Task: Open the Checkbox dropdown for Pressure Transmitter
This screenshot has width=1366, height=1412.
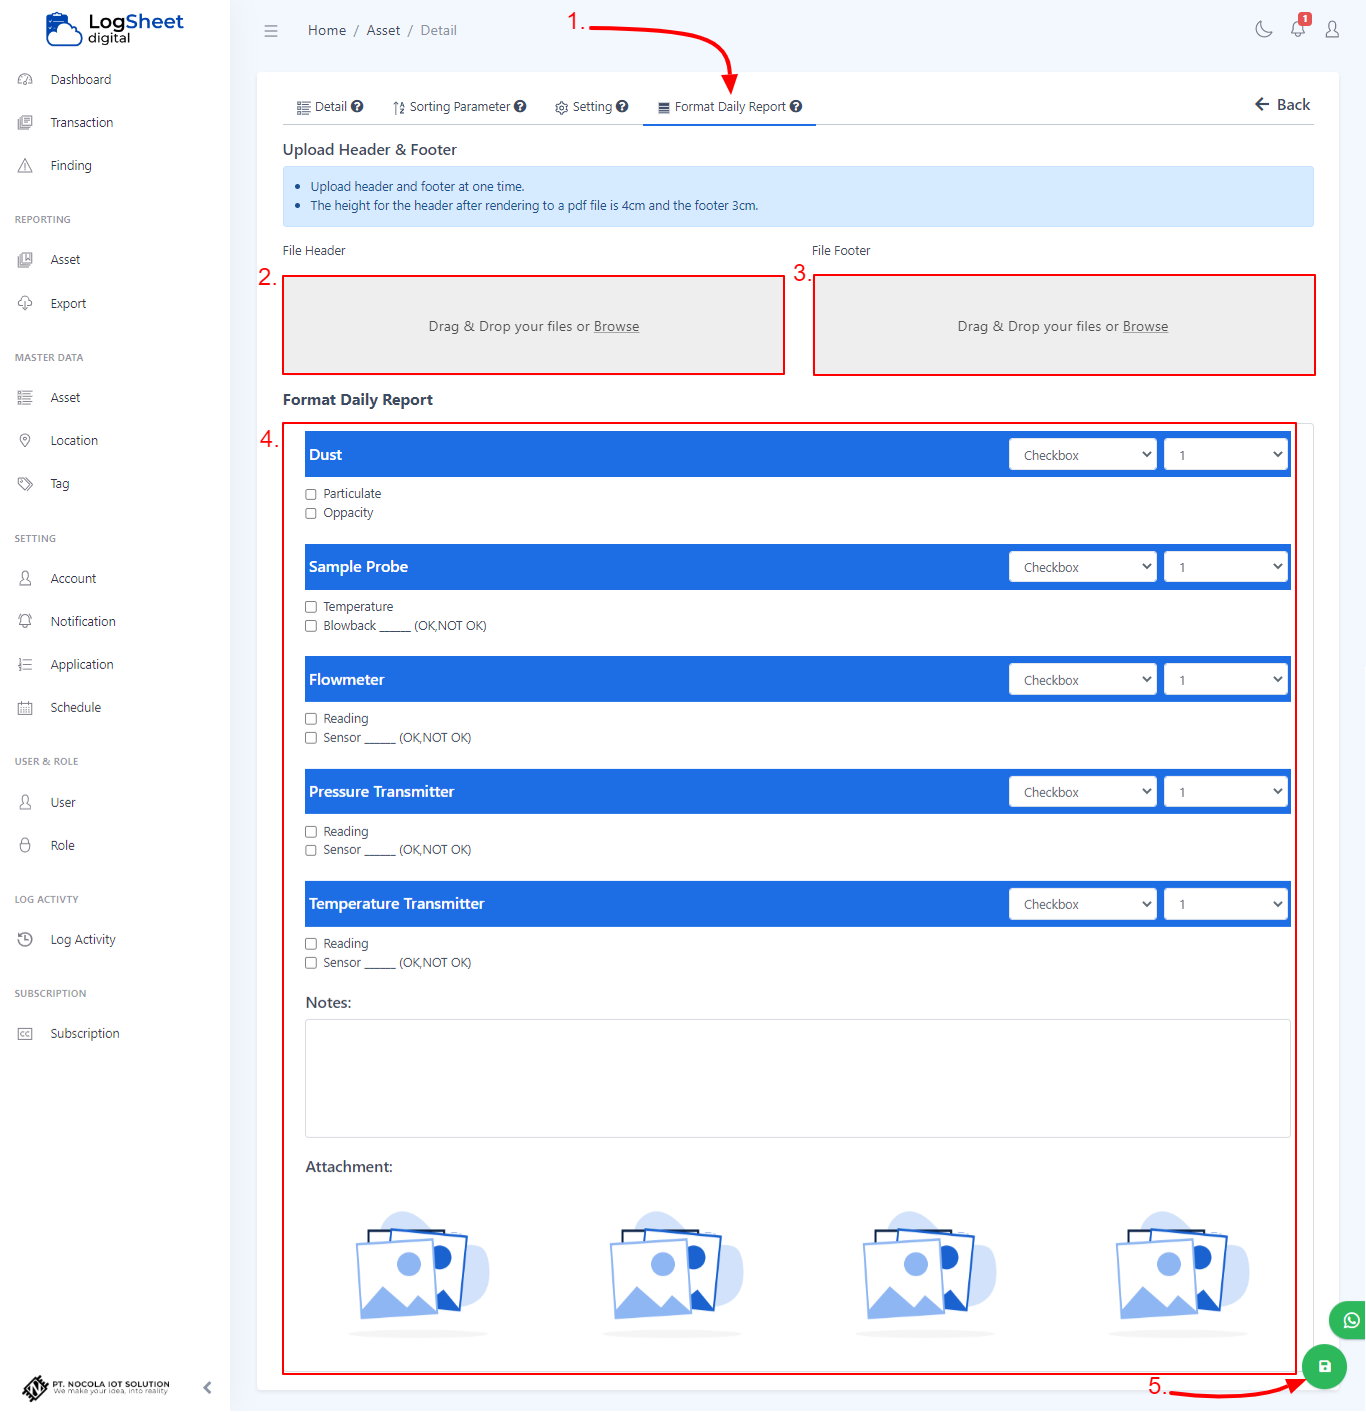Action: (x=1082, y=791)
